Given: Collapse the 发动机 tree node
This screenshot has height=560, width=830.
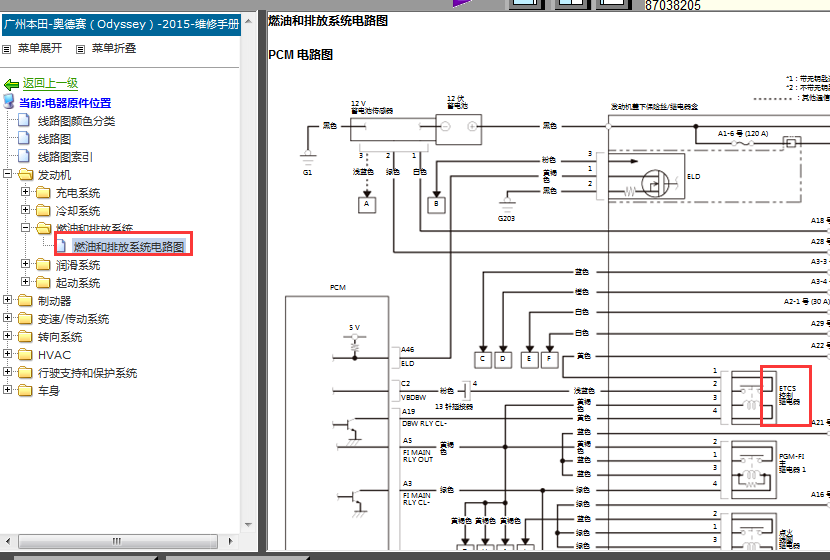Looking at the screenshot, I should tap(7, 174).
